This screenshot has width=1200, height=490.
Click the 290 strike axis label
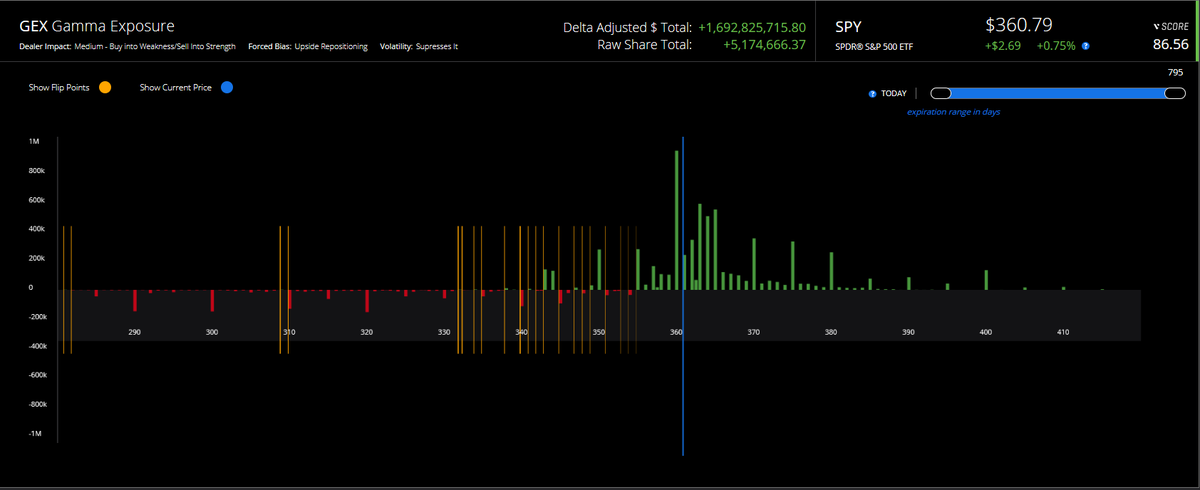tap(135, 331)
